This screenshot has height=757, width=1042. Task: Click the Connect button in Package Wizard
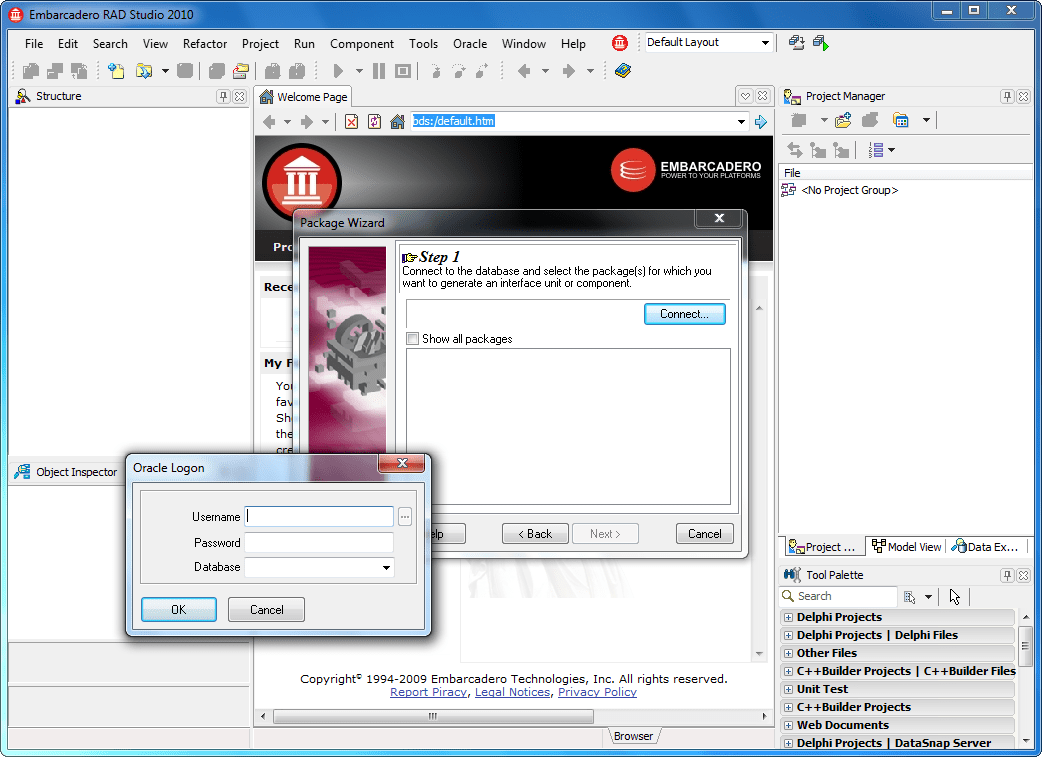pos(684,314)
